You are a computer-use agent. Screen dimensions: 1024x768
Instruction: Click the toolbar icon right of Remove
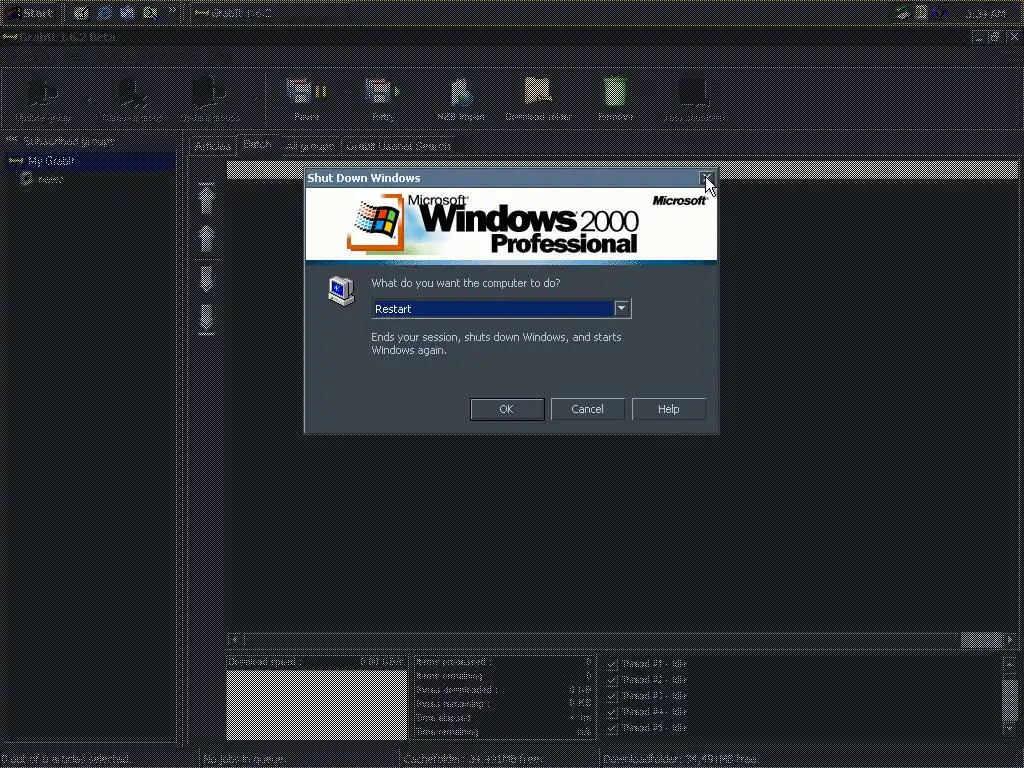click(694, 93)
